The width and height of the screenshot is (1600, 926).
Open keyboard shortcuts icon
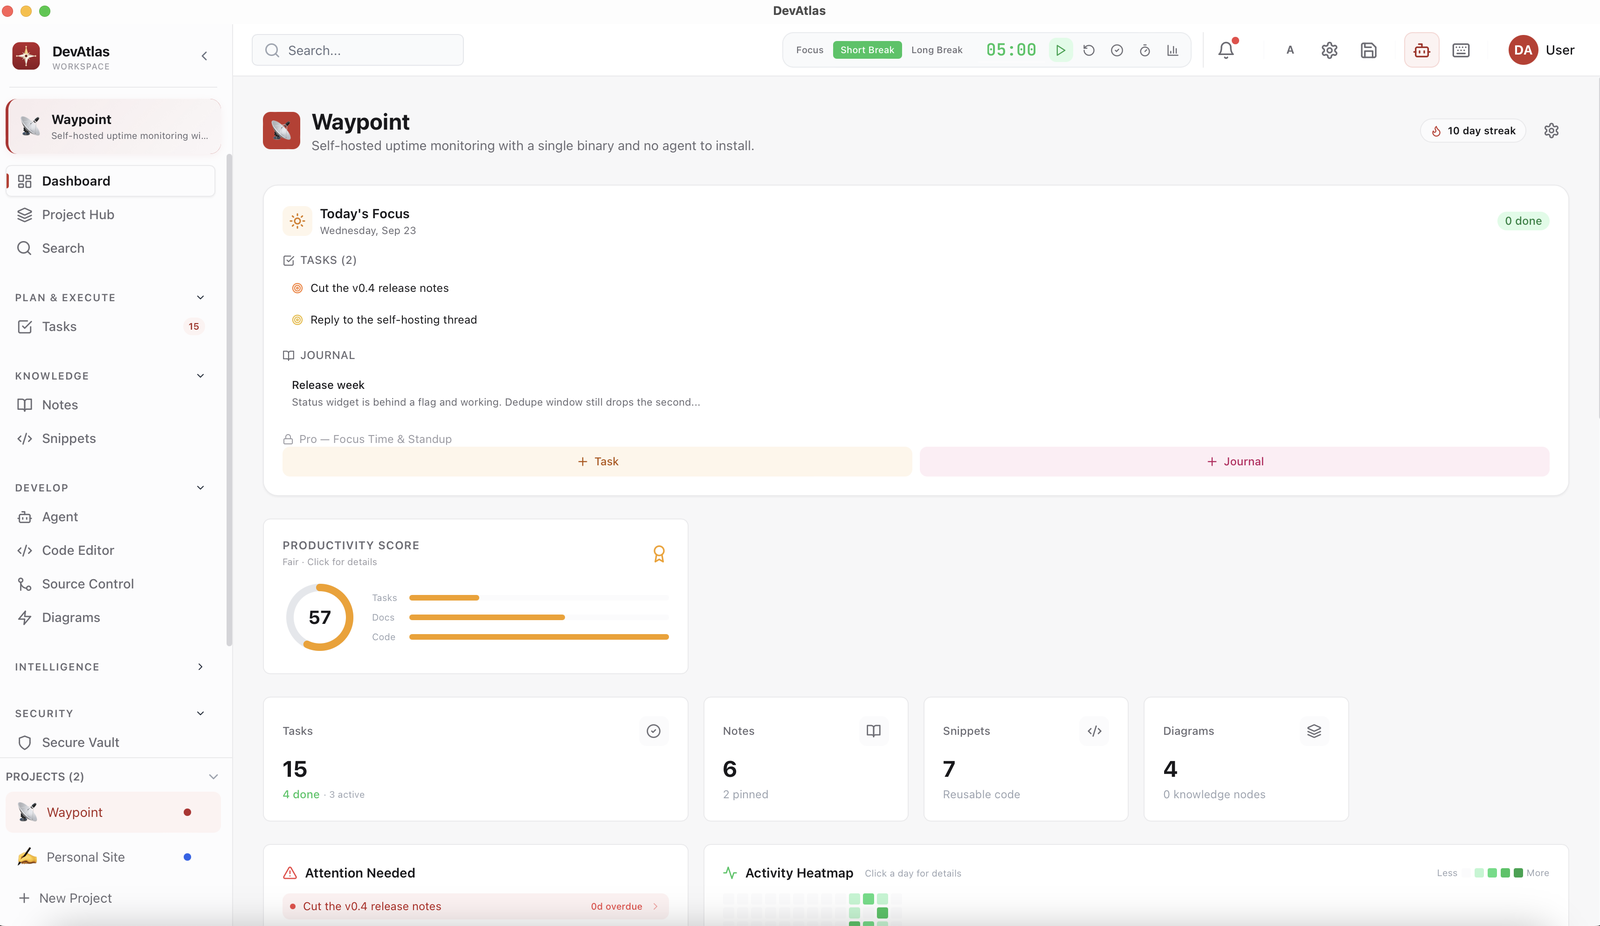pyautogui.click(x=1461, y=50)
